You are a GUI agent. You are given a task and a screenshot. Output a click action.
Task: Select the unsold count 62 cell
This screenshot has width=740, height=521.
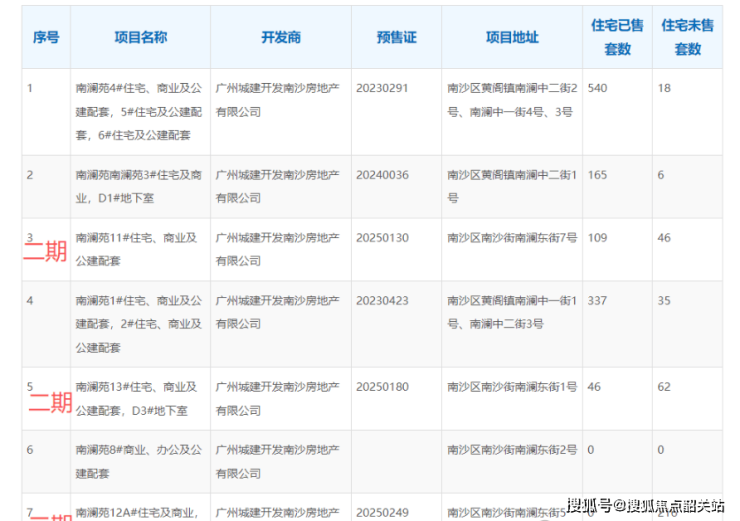665,386
